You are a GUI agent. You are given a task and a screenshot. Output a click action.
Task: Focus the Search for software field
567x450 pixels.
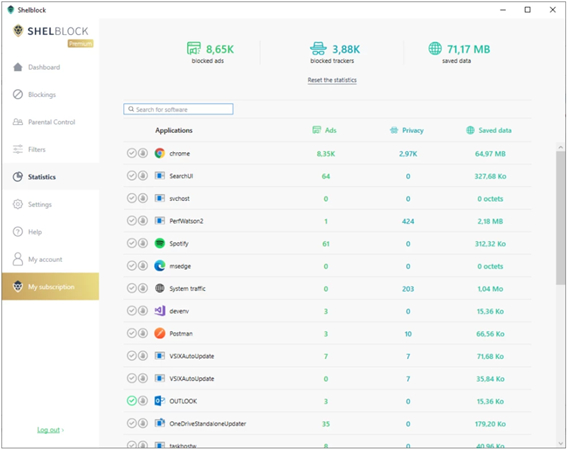[178, 109]
